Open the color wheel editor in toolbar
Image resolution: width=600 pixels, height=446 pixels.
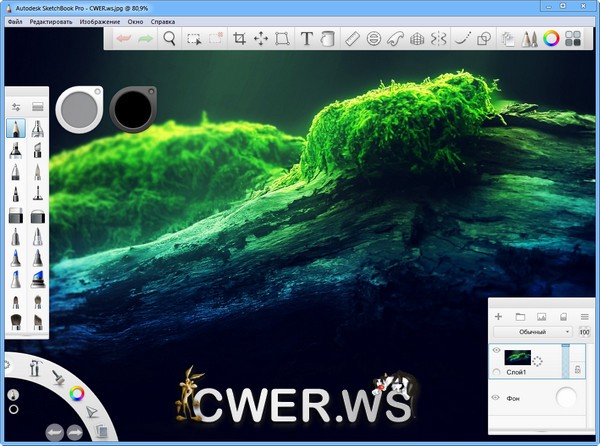coord(550,39)
